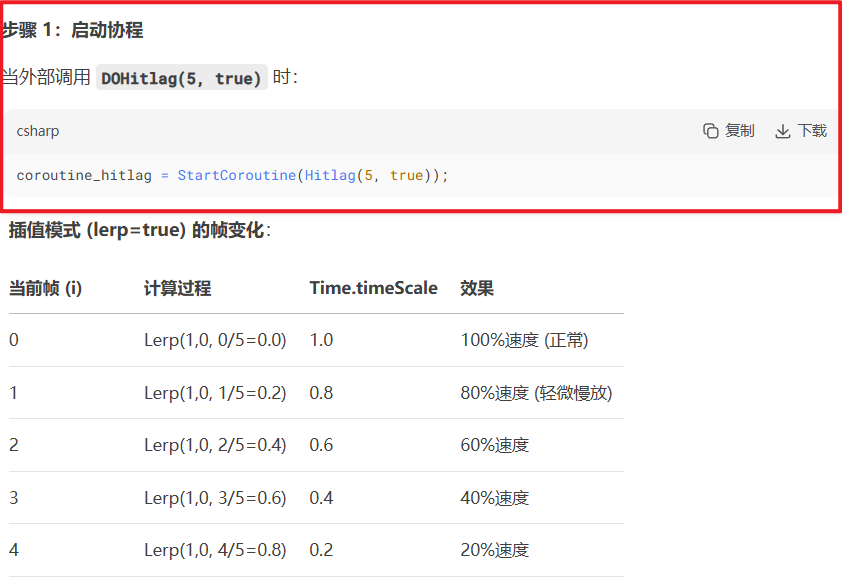This screenshot has width=842, height=577.
Task: Click timeScale value 0.8
Action: tap(321, 393)
